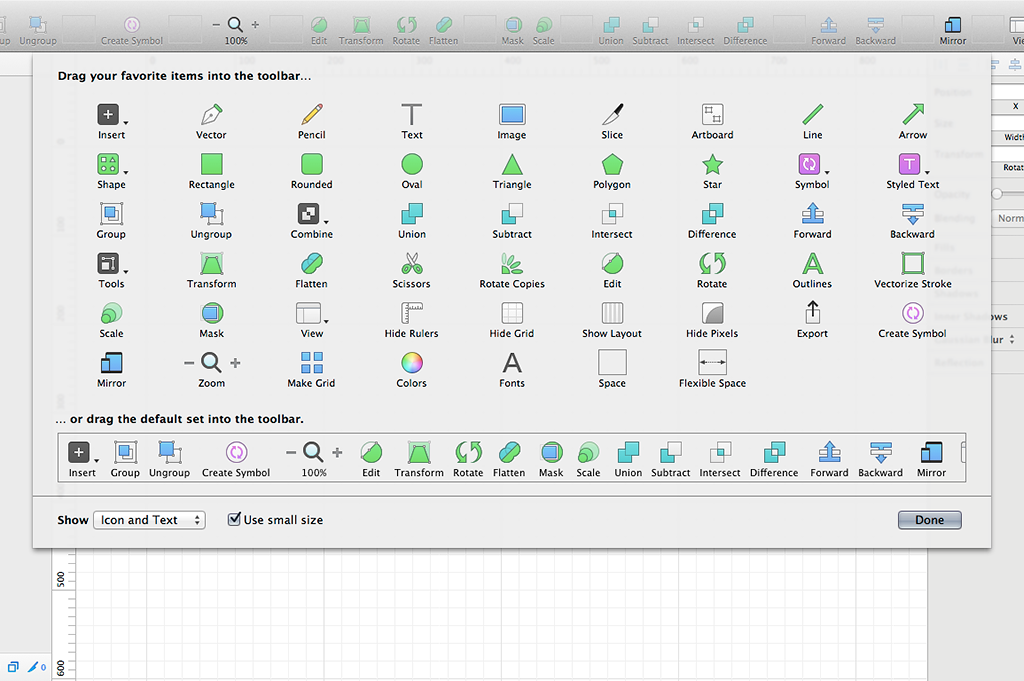
Task: Toggle Hide Grid item
Action: point(512,314)
